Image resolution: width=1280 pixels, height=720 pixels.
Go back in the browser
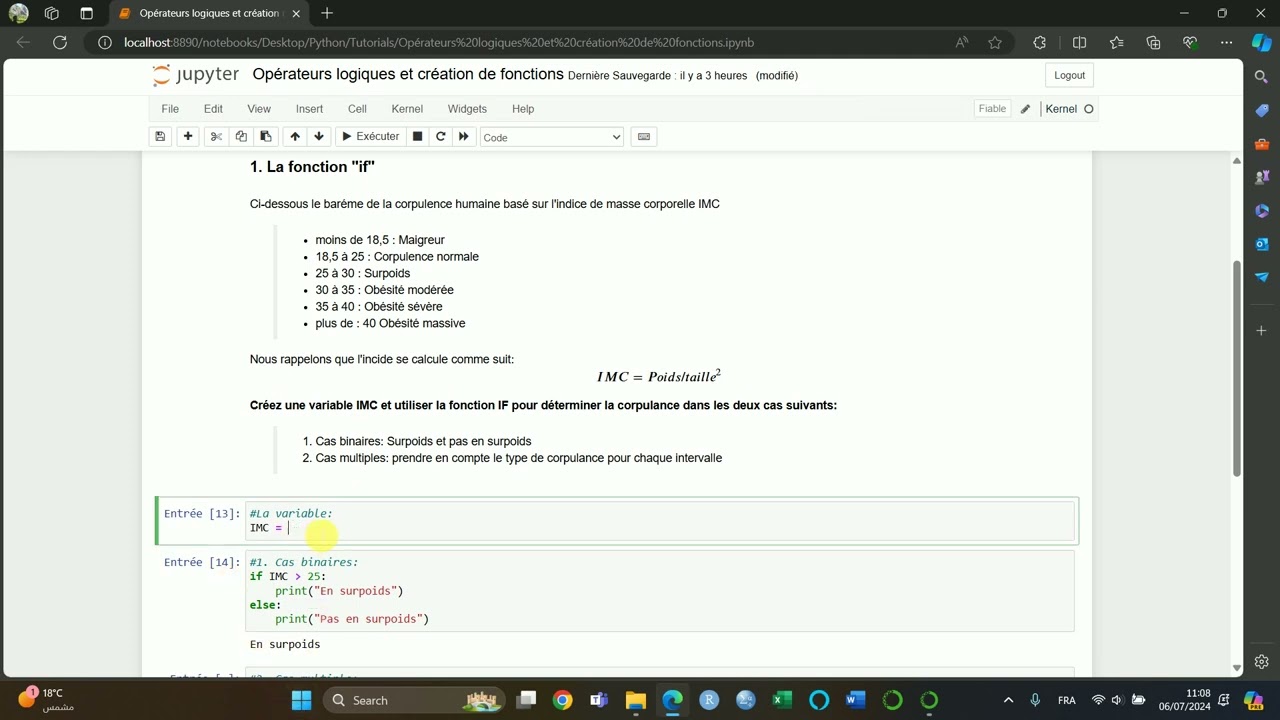(24, 43)
